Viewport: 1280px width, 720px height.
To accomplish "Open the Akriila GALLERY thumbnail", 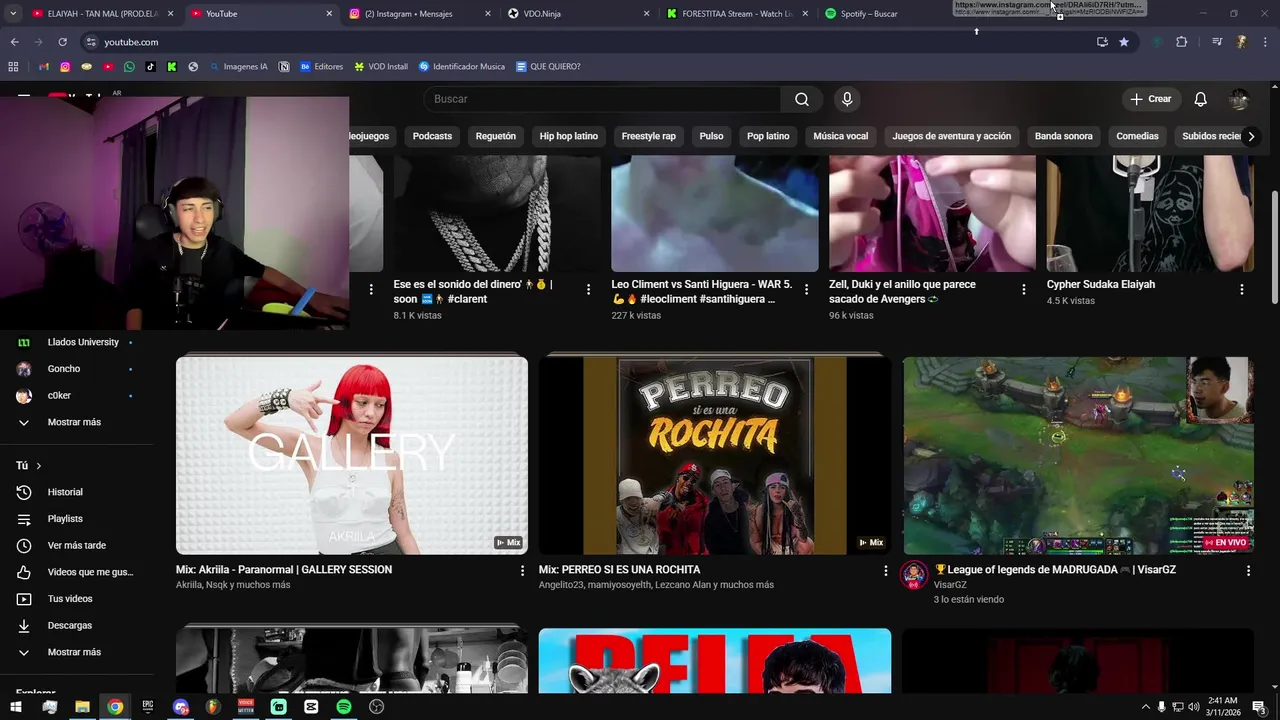I will point(352,455).
